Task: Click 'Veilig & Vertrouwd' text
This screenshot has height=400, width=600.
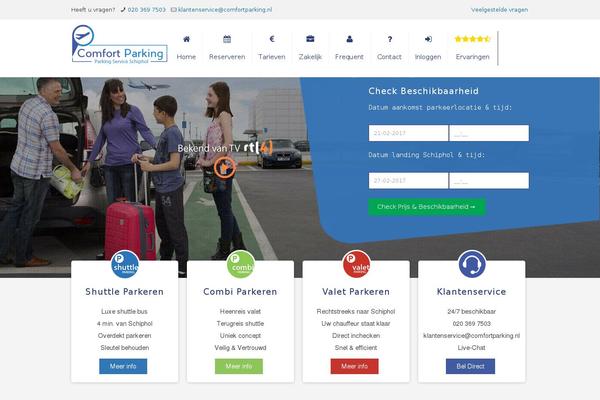Action: tap(240, 348)
